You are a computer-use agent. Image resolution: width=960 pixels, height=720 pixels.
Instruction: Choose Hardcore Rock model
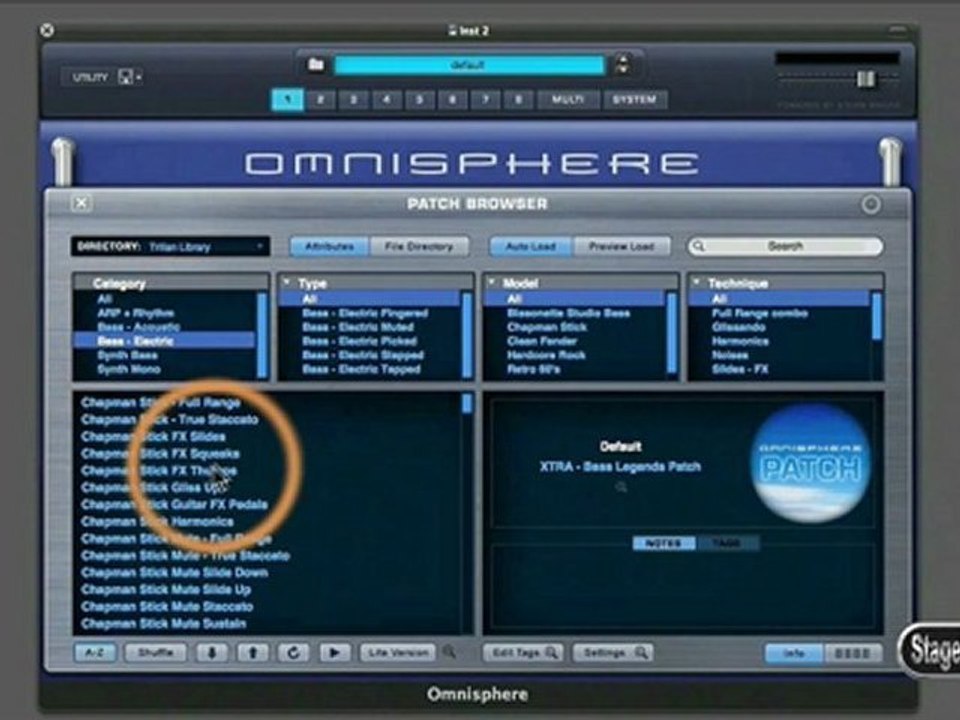point(546,355)
